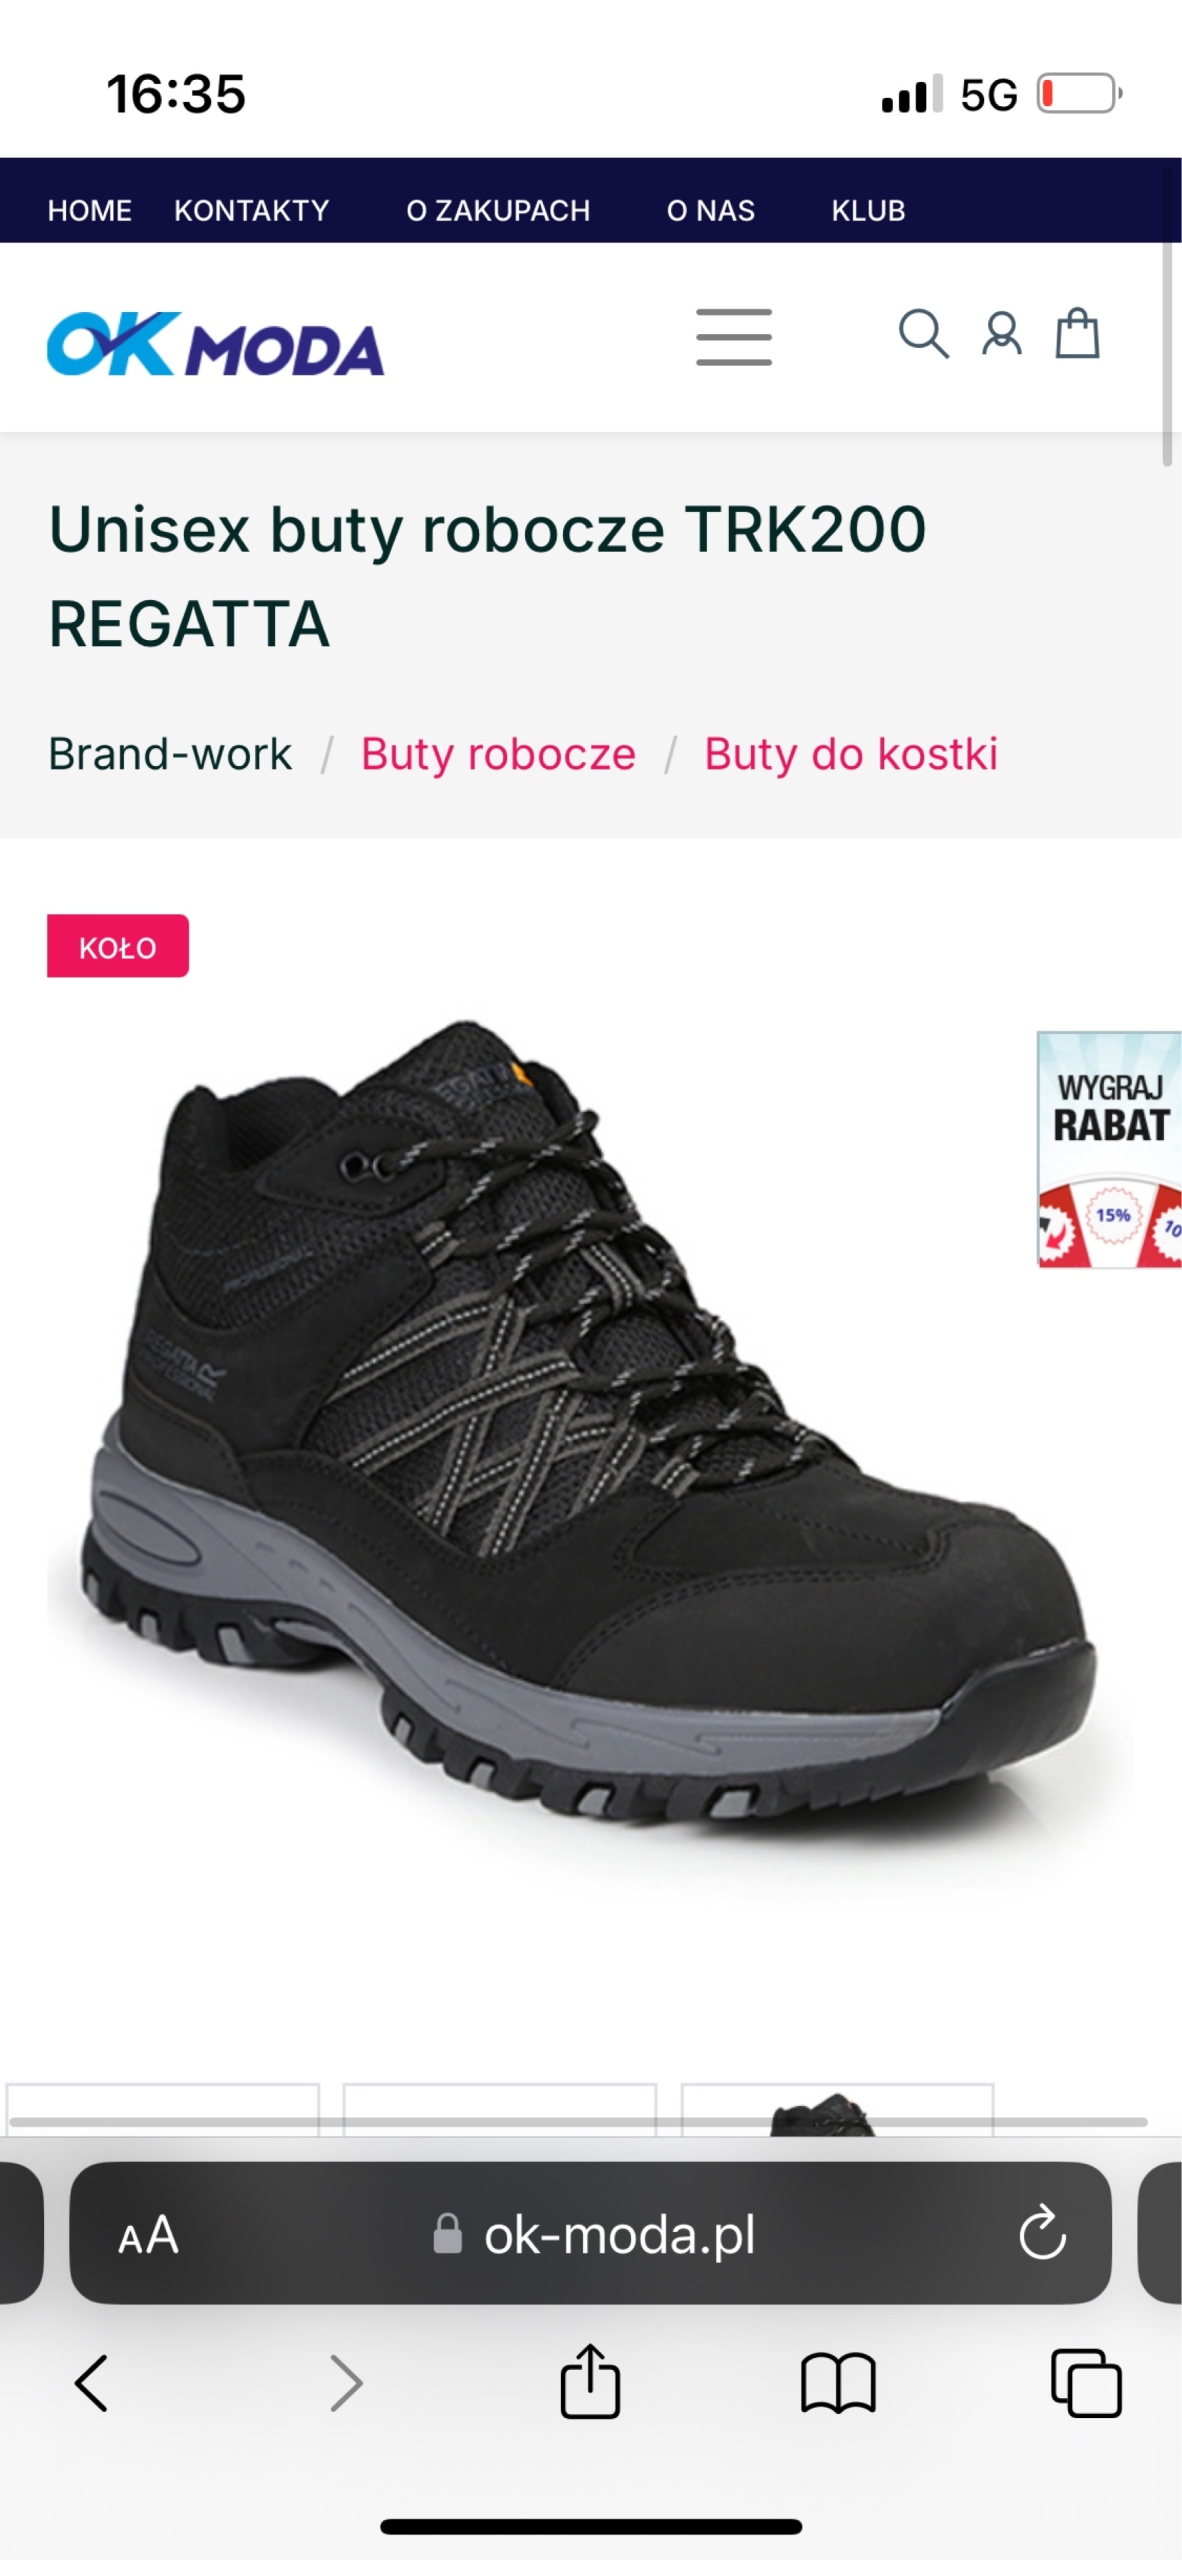1182x2560 pixels.
Task: Tap the Safari forward arrow
Action: [x=346, y=2383]
